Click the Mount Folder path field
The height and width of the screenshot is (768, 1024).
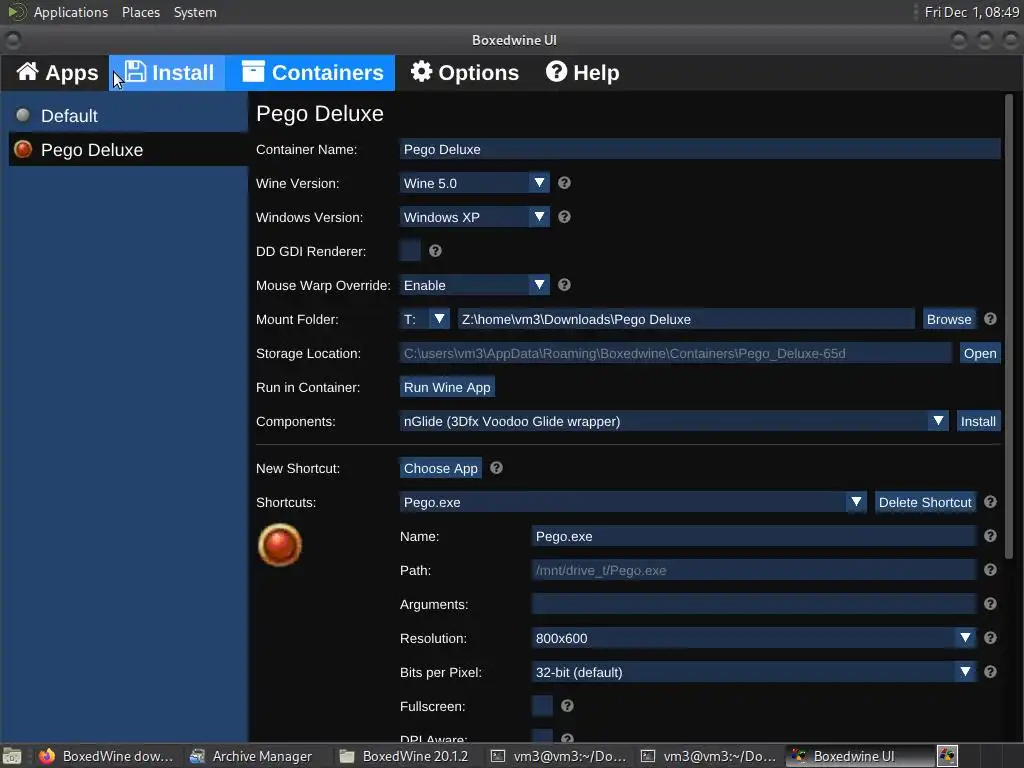686,319
